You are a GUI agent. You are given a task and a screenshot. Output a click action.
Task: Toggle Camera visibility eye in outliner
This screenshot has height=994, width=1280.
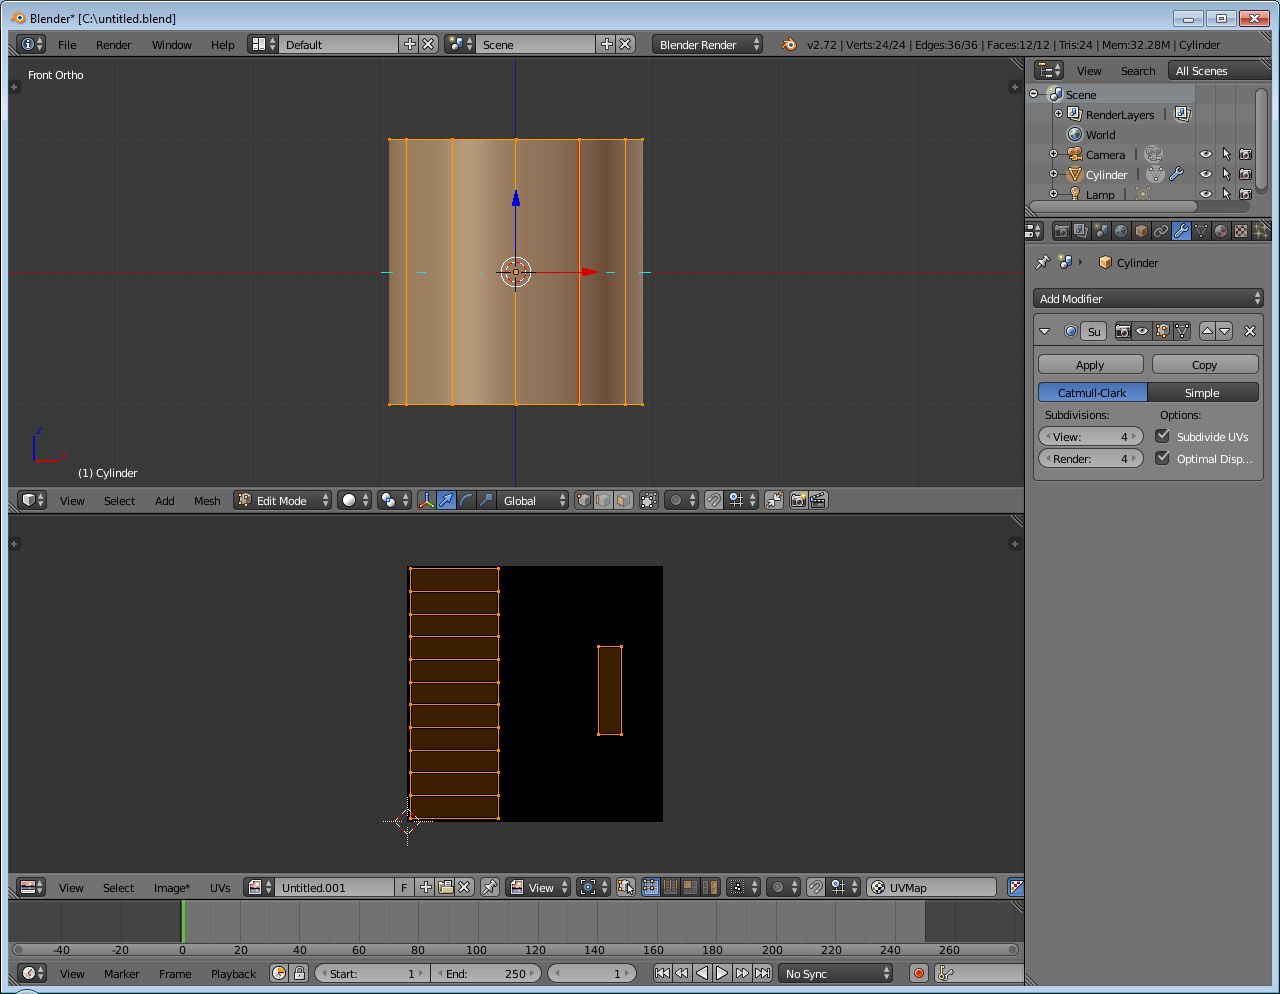click(x=1205, y=154)
